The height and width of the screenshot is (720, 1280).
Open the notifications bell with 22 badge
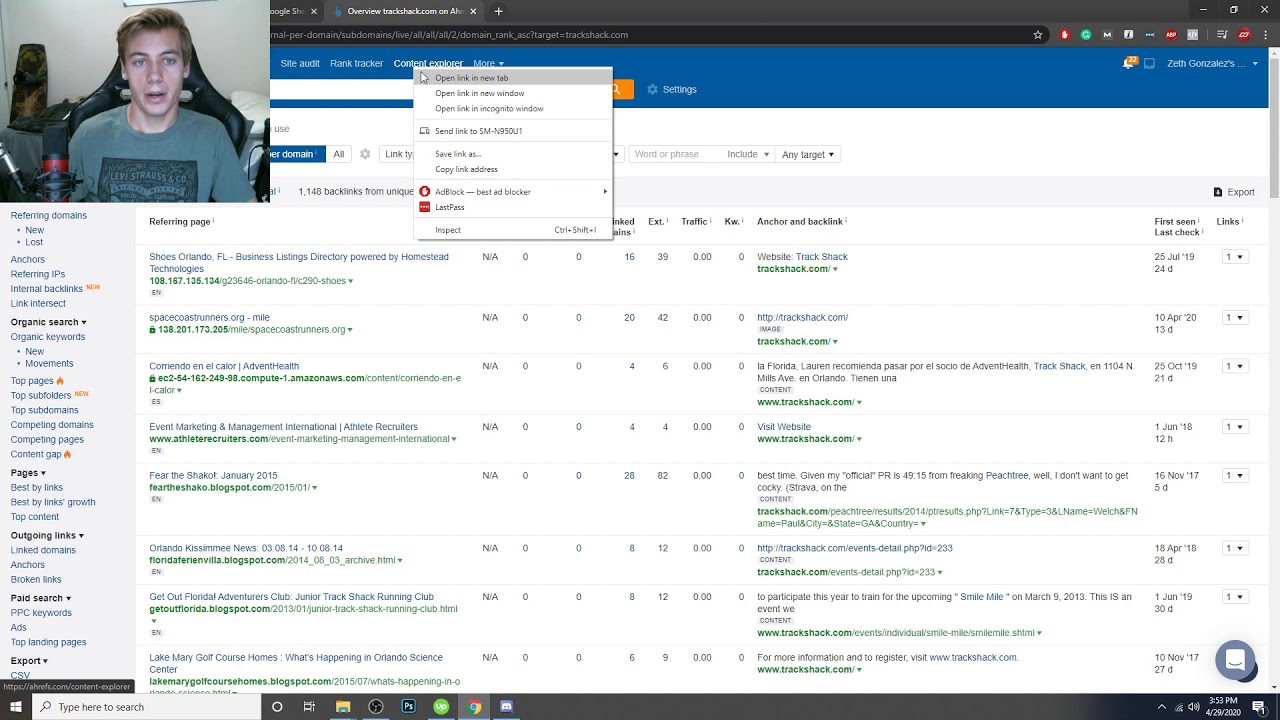[x=1130, y=63]
